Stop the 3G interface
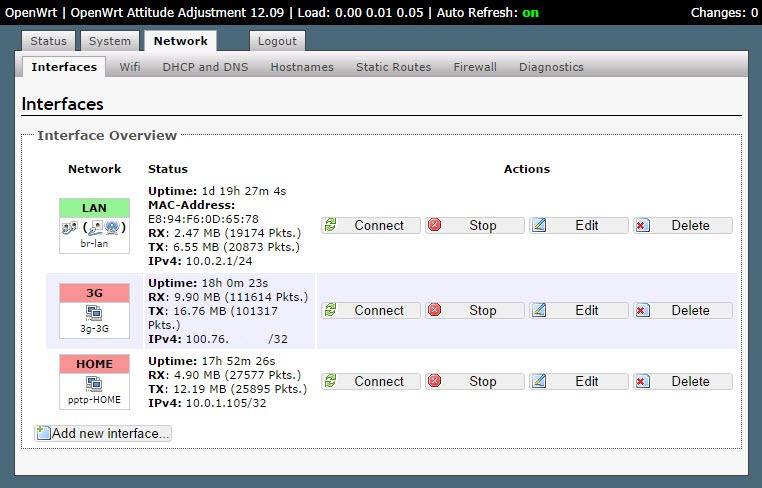762x488 pixels. [x=474, y=311]
